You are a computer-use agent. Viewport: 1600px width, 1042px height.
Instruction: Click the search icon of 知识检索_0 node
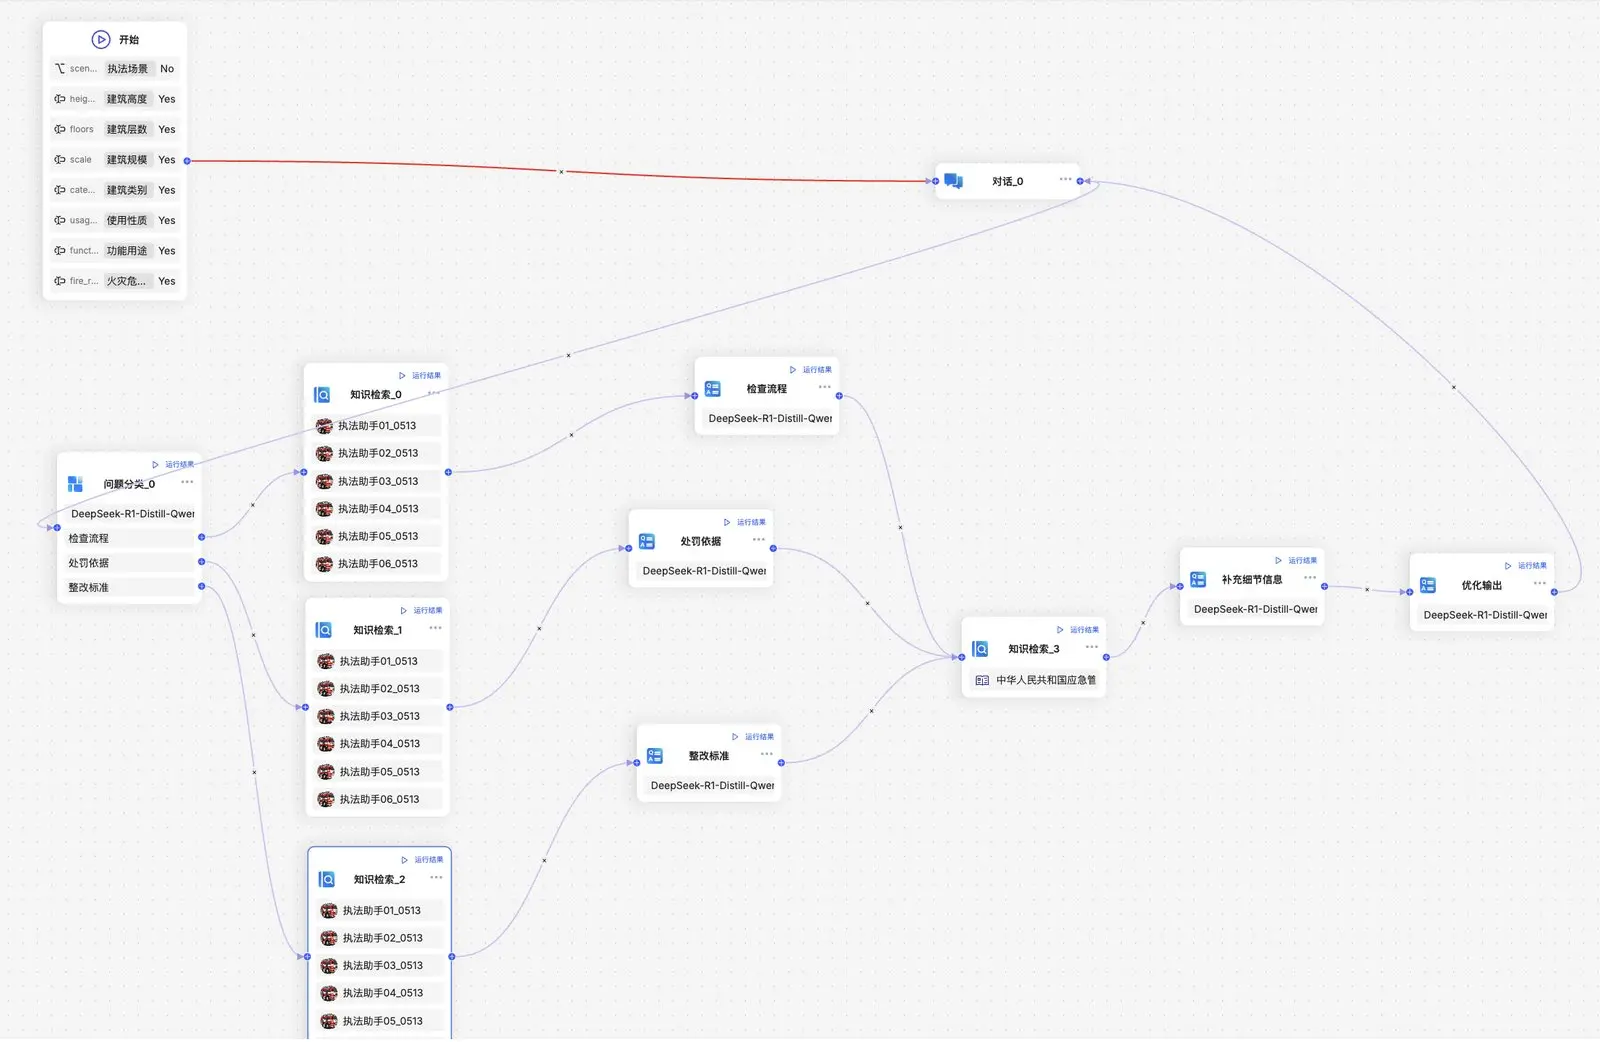pos(322,395)
